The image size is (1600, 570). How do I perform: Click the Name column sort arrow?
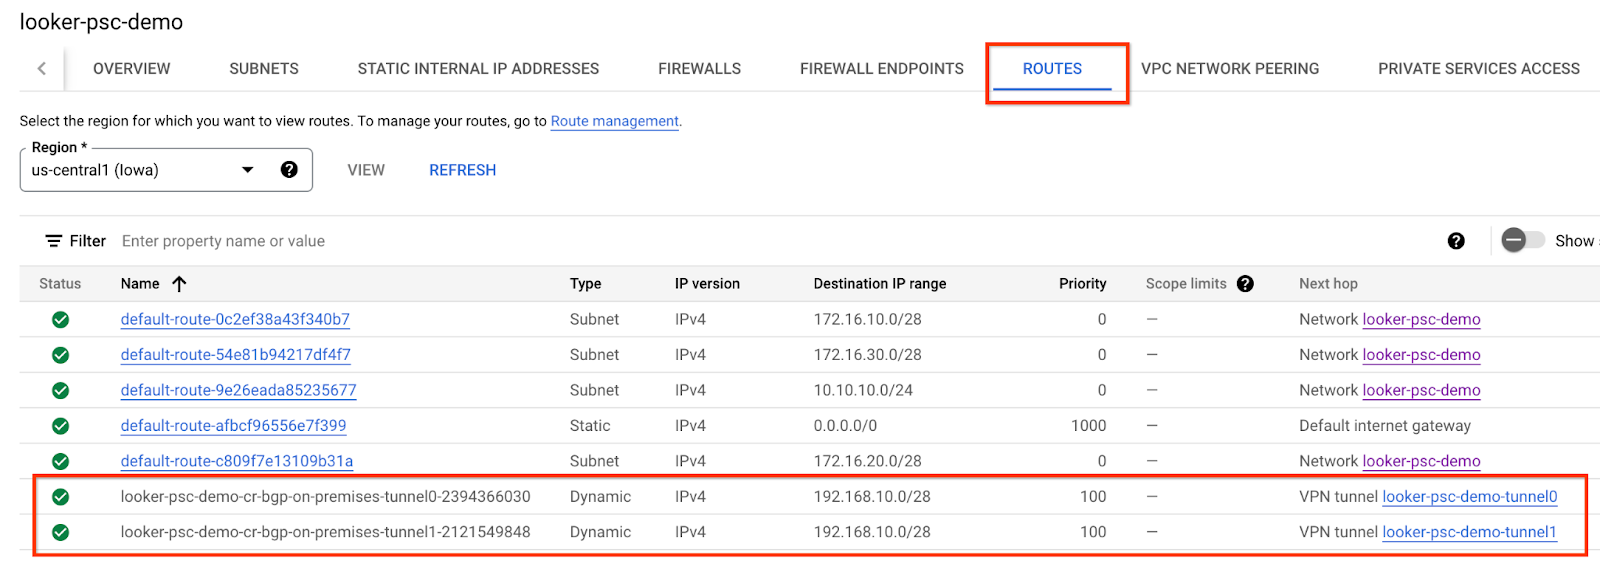tap(180, 284)
